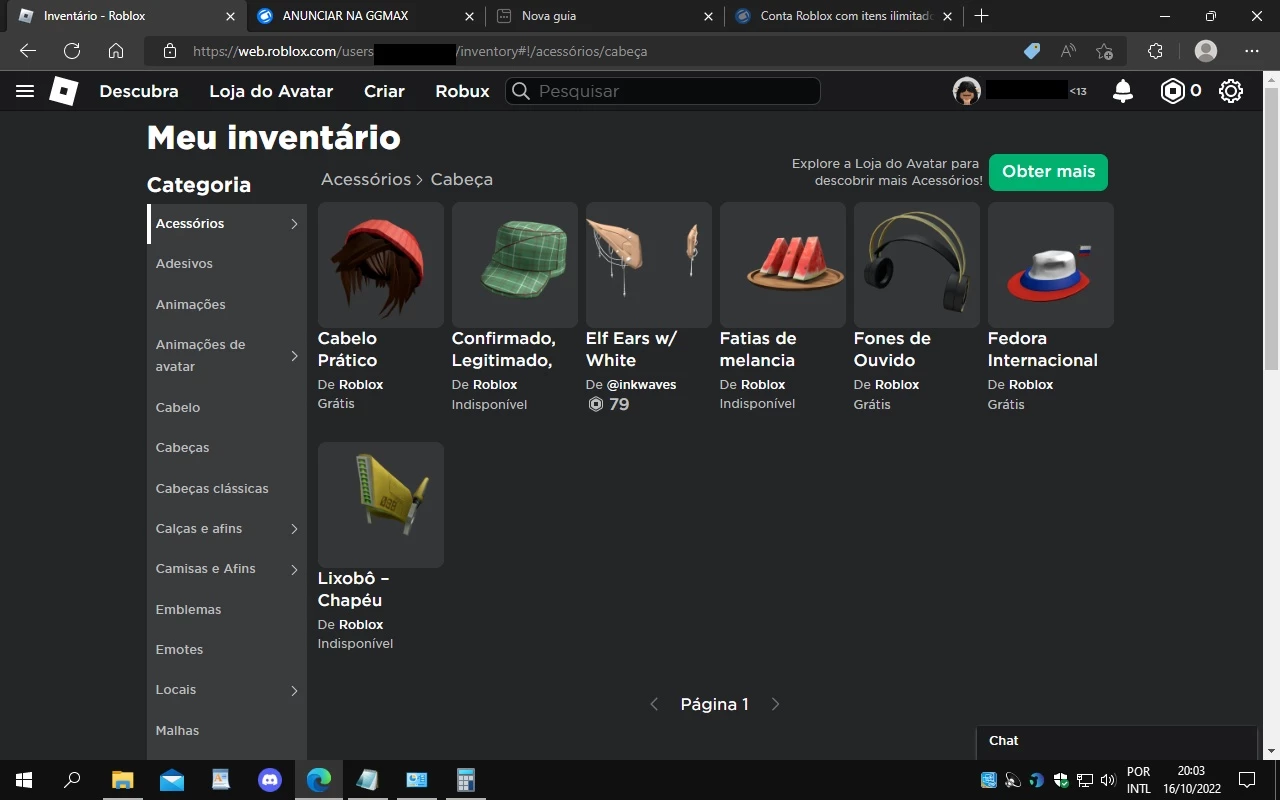Screen dimensions: 1280x800
Task: Open Lixobô Chapéu thumbnail
Action: [381, 505]
